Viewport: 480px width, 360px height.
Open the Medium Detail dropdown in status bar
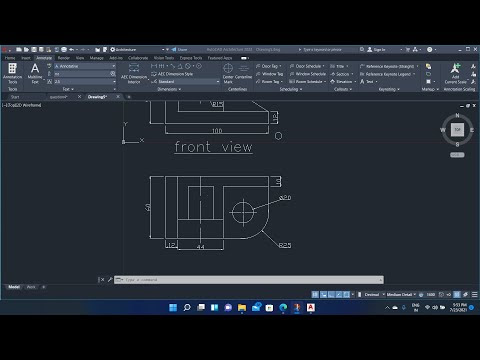(x=401, y=294)
